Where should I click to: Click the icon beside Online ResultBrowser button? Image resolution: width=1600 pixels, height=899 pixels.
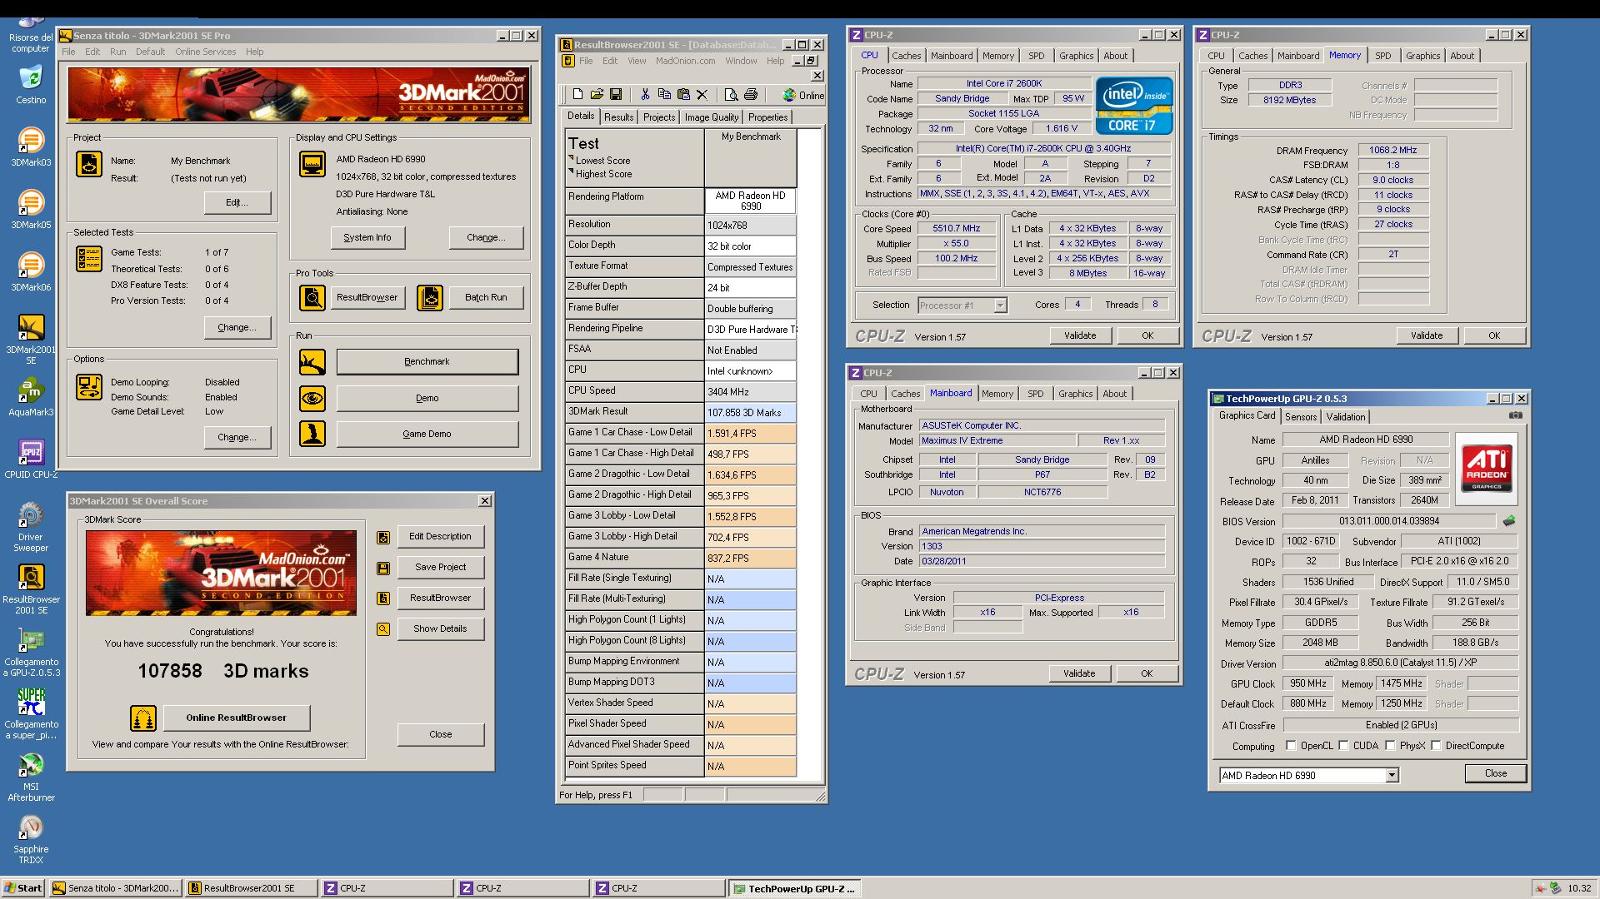pos(143,718)
